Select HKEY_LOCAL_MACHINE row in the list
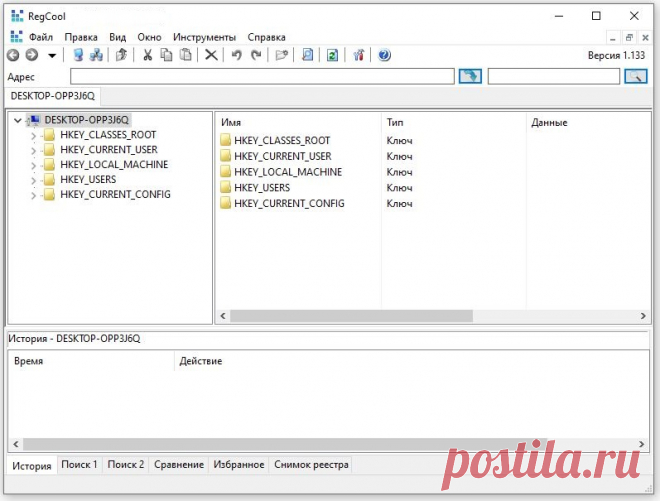Image resolution: width=660 pixels, height=501 pixels. click(x=288, y=172)
